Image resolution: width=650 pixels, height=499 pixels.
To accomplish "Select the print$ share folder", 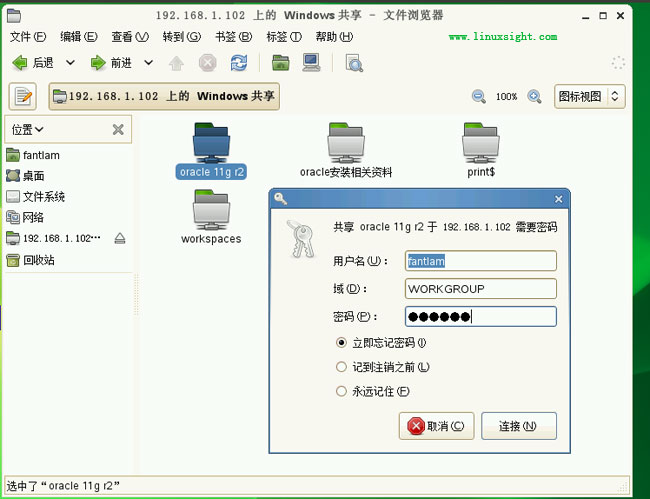I will coord(481,151).
